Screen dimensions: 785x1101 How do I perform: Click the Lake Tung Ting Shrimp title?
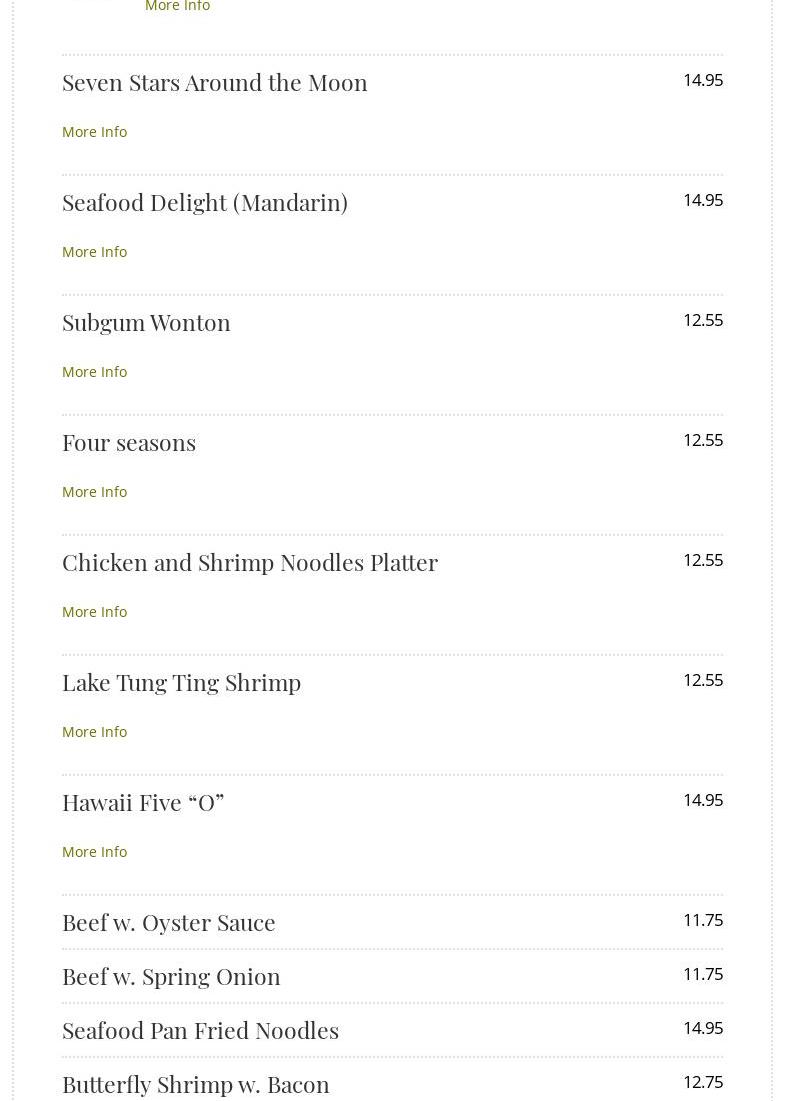click(x=181, y=682)
